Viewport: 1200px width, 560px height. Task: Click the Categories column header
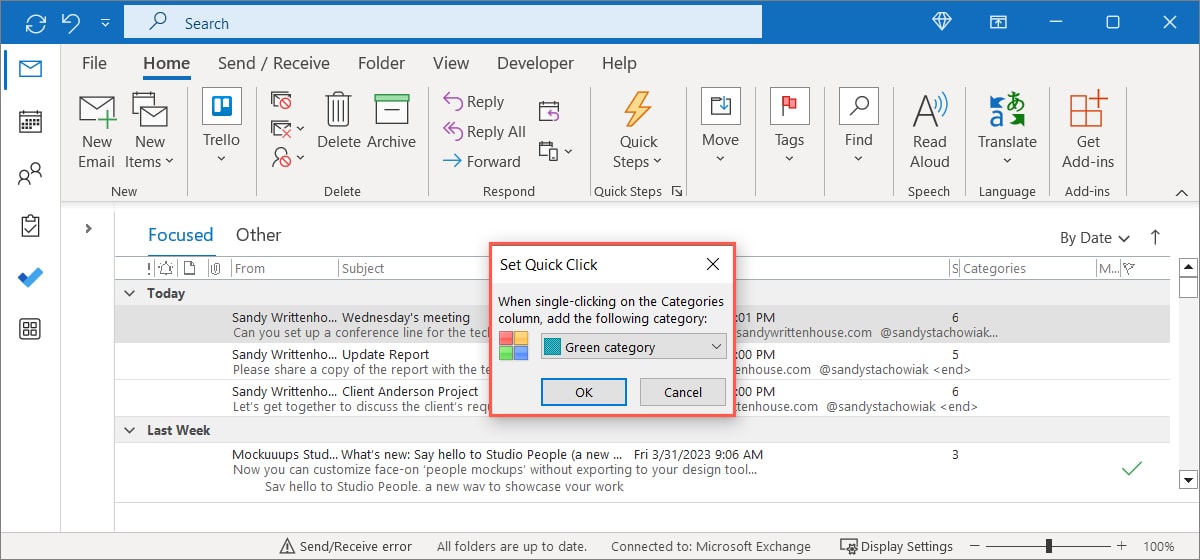994,268
